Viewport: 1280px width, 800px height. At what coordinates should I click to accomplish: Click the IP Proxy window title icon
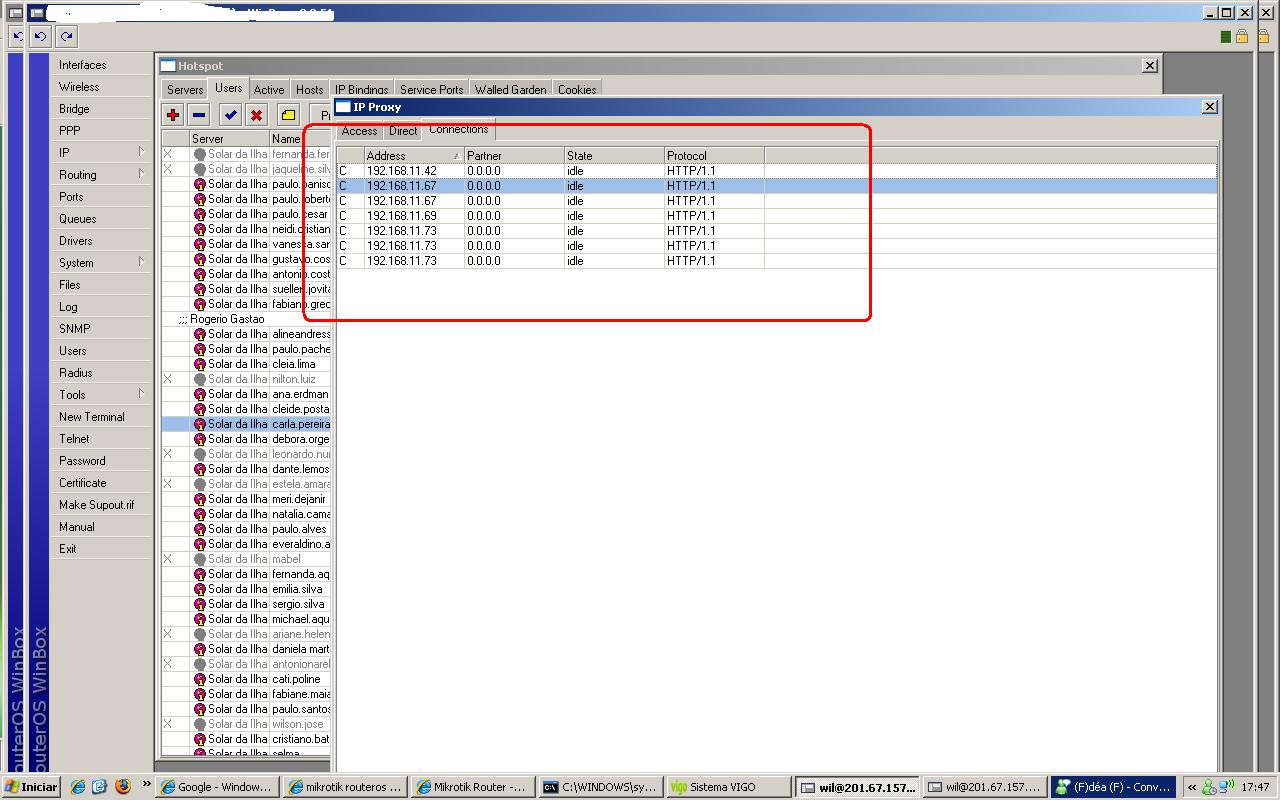tap(344, 107)
